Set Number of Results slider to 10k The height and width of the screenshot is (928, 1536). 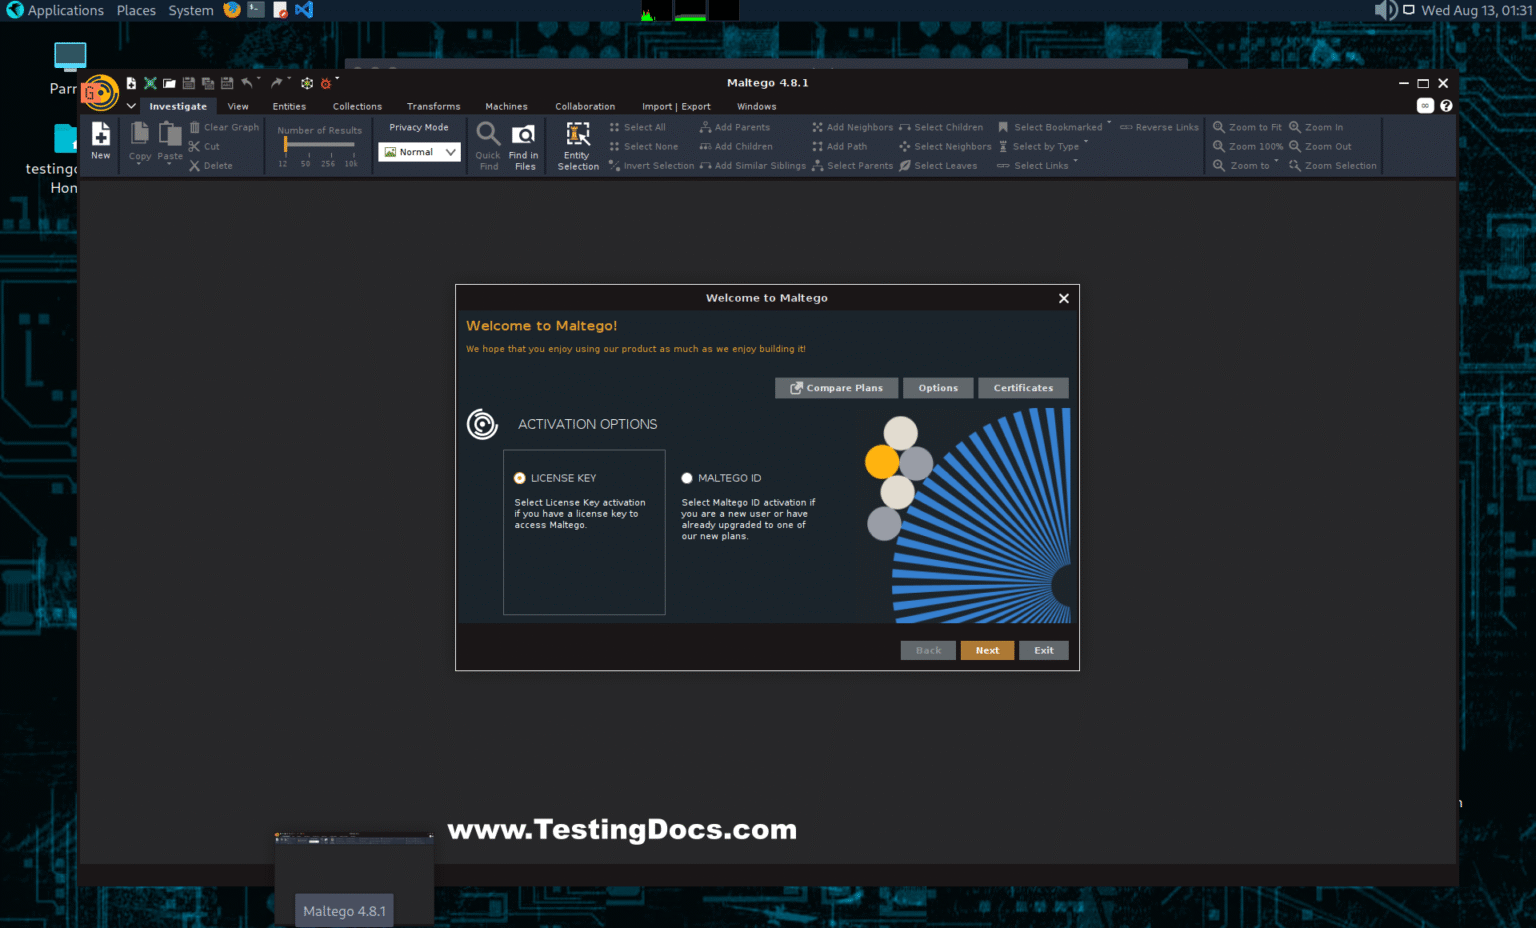pos(352,145)
